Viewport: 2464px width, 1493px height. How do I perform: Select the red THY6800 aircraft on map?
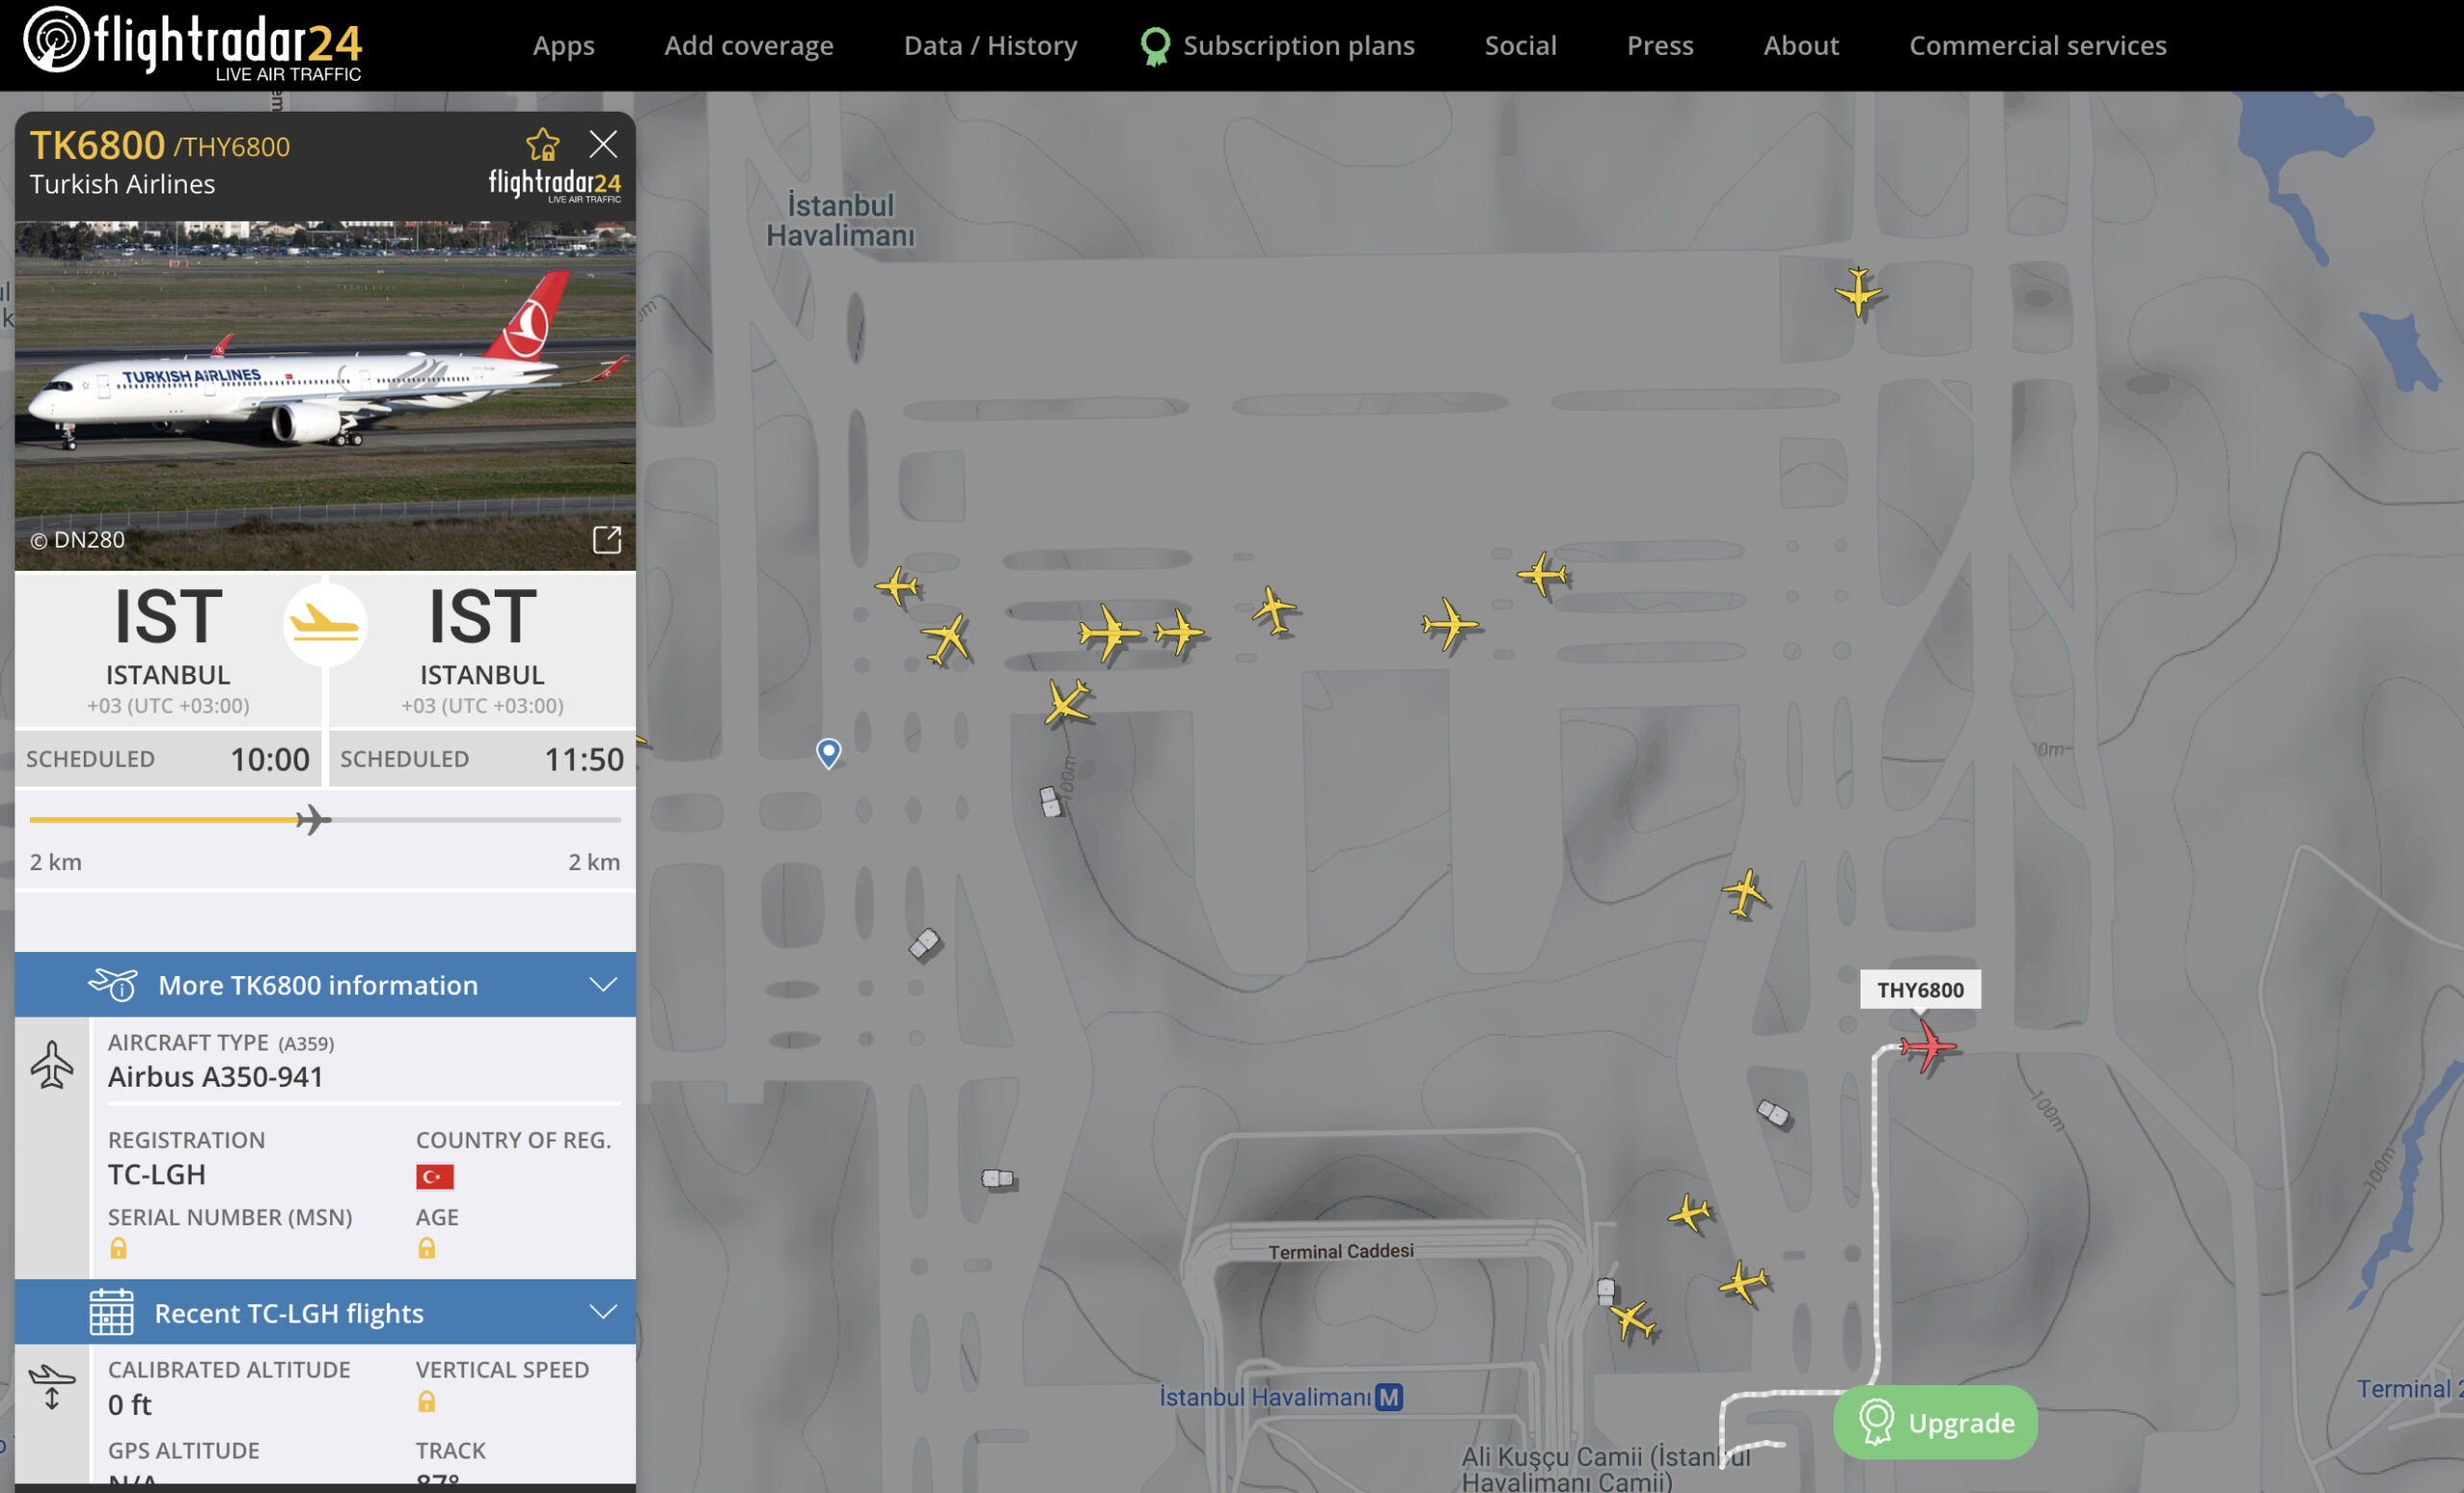click(1926, 1047)
